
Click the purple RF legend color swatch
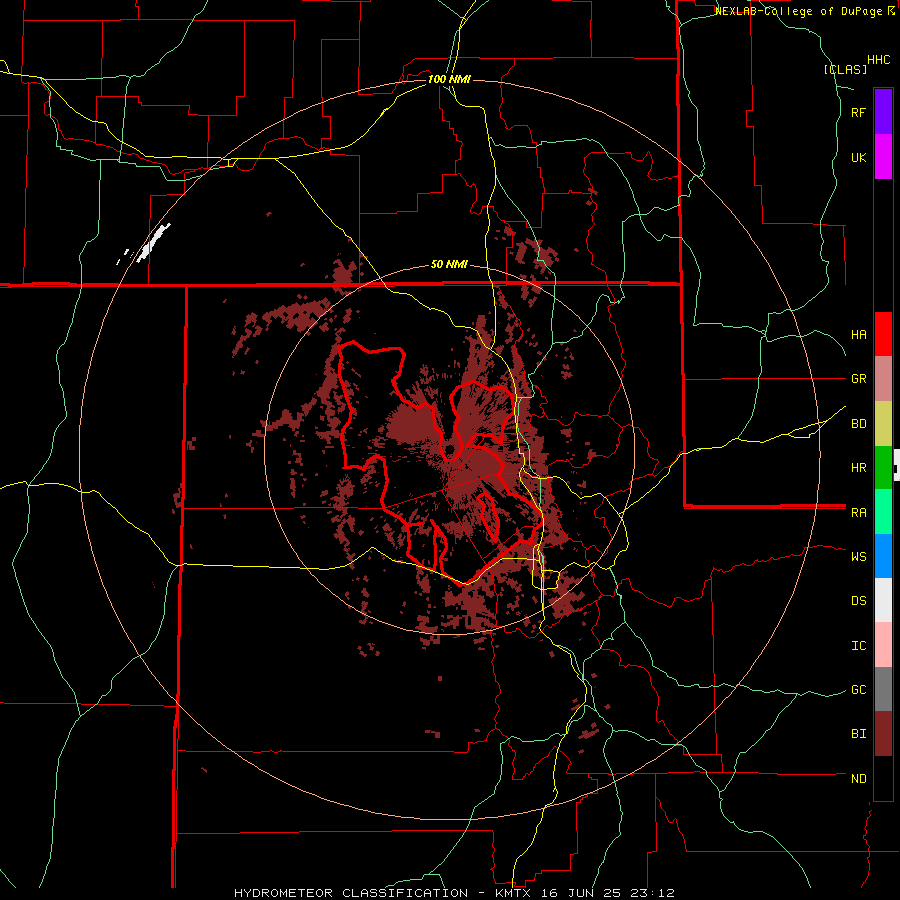point(883,112)
